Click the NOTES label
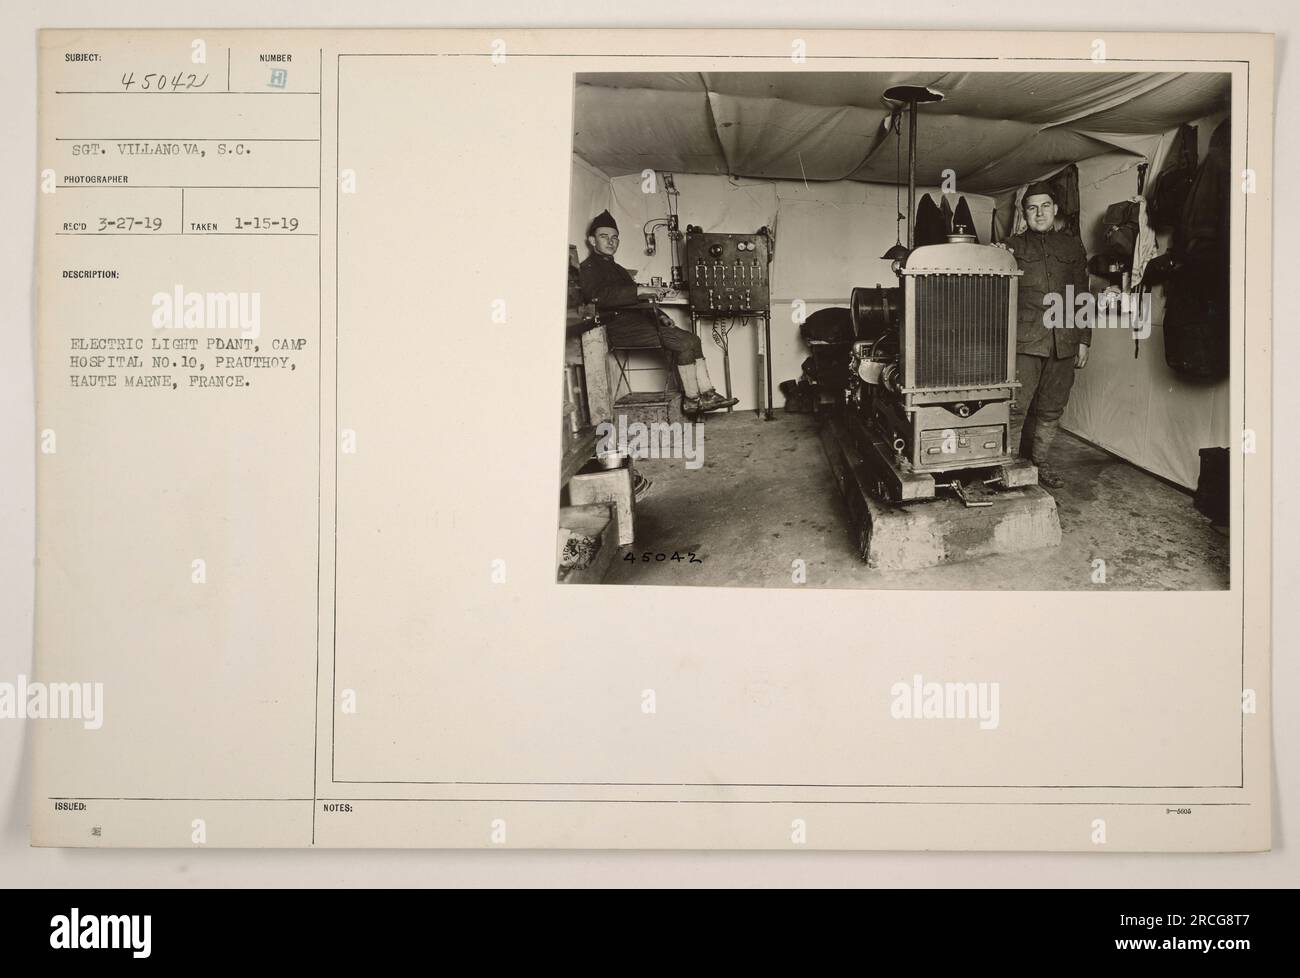Screen dimensions: 1300x978 point(339,810)
